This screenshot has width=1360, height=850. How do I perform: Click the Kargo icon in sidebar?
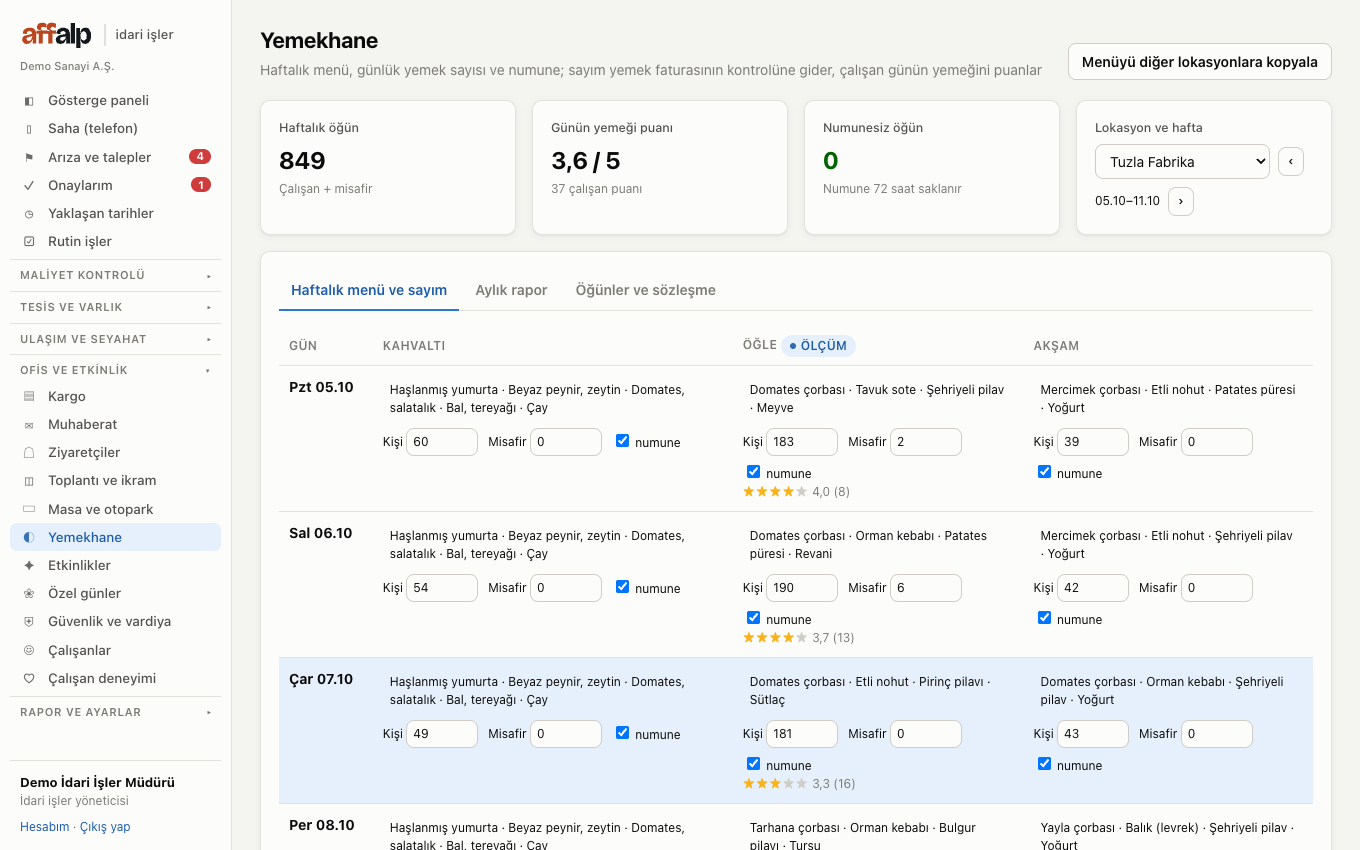pyautogui.click(x=29, y=397)
